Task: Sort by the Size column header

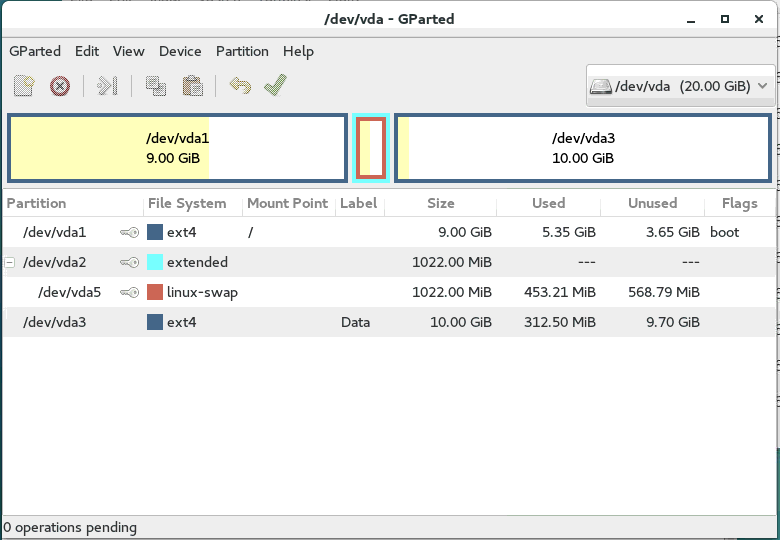Action: pos(440,203)
